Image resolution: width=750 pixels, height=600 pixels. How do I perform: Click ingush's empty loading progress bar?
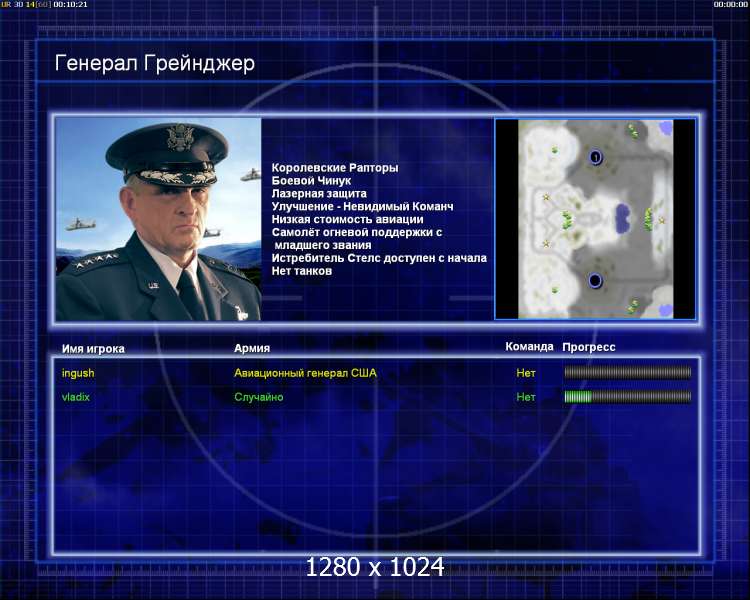pyautogui.click(x=628, y=372)
